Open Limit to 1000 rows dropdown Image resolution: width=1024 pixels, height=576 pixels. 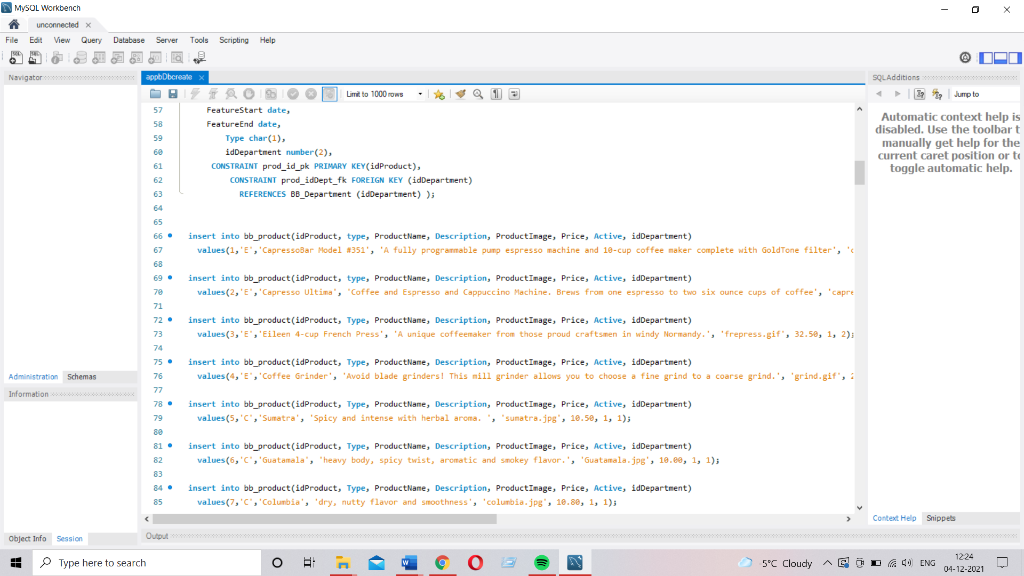click(384, 94)
